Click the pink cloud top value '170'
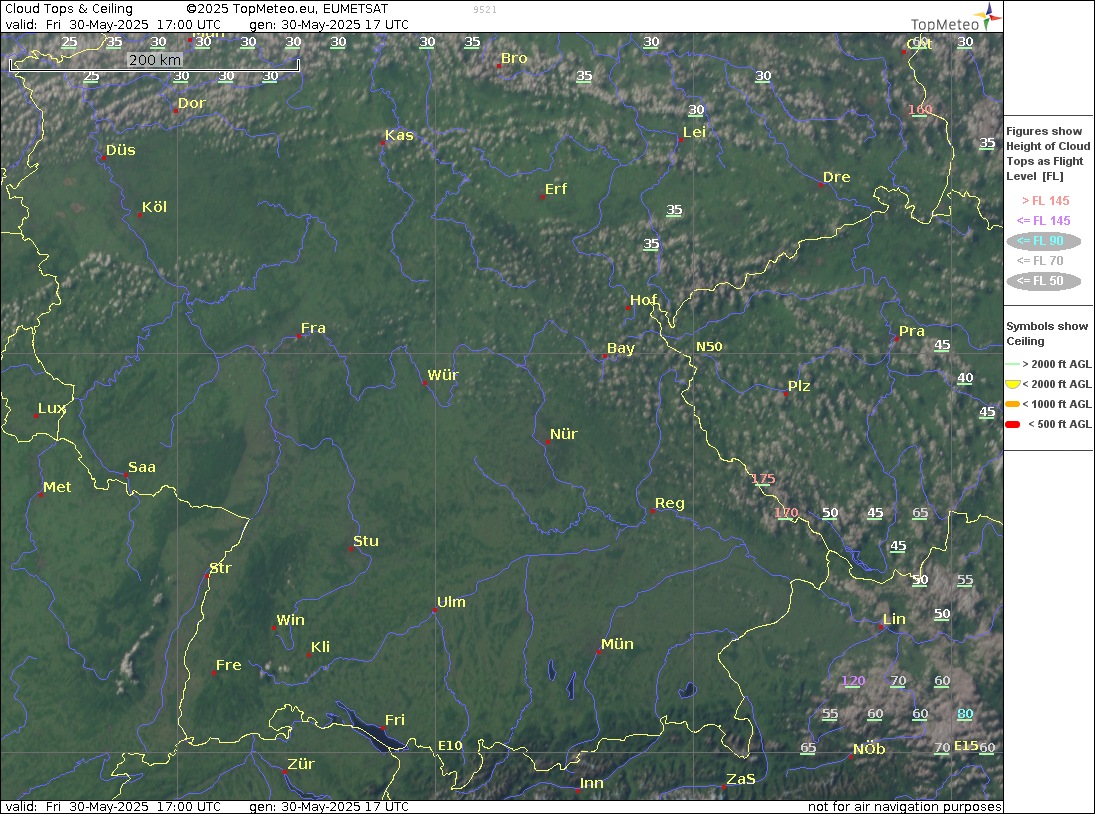 pos(786,512)
